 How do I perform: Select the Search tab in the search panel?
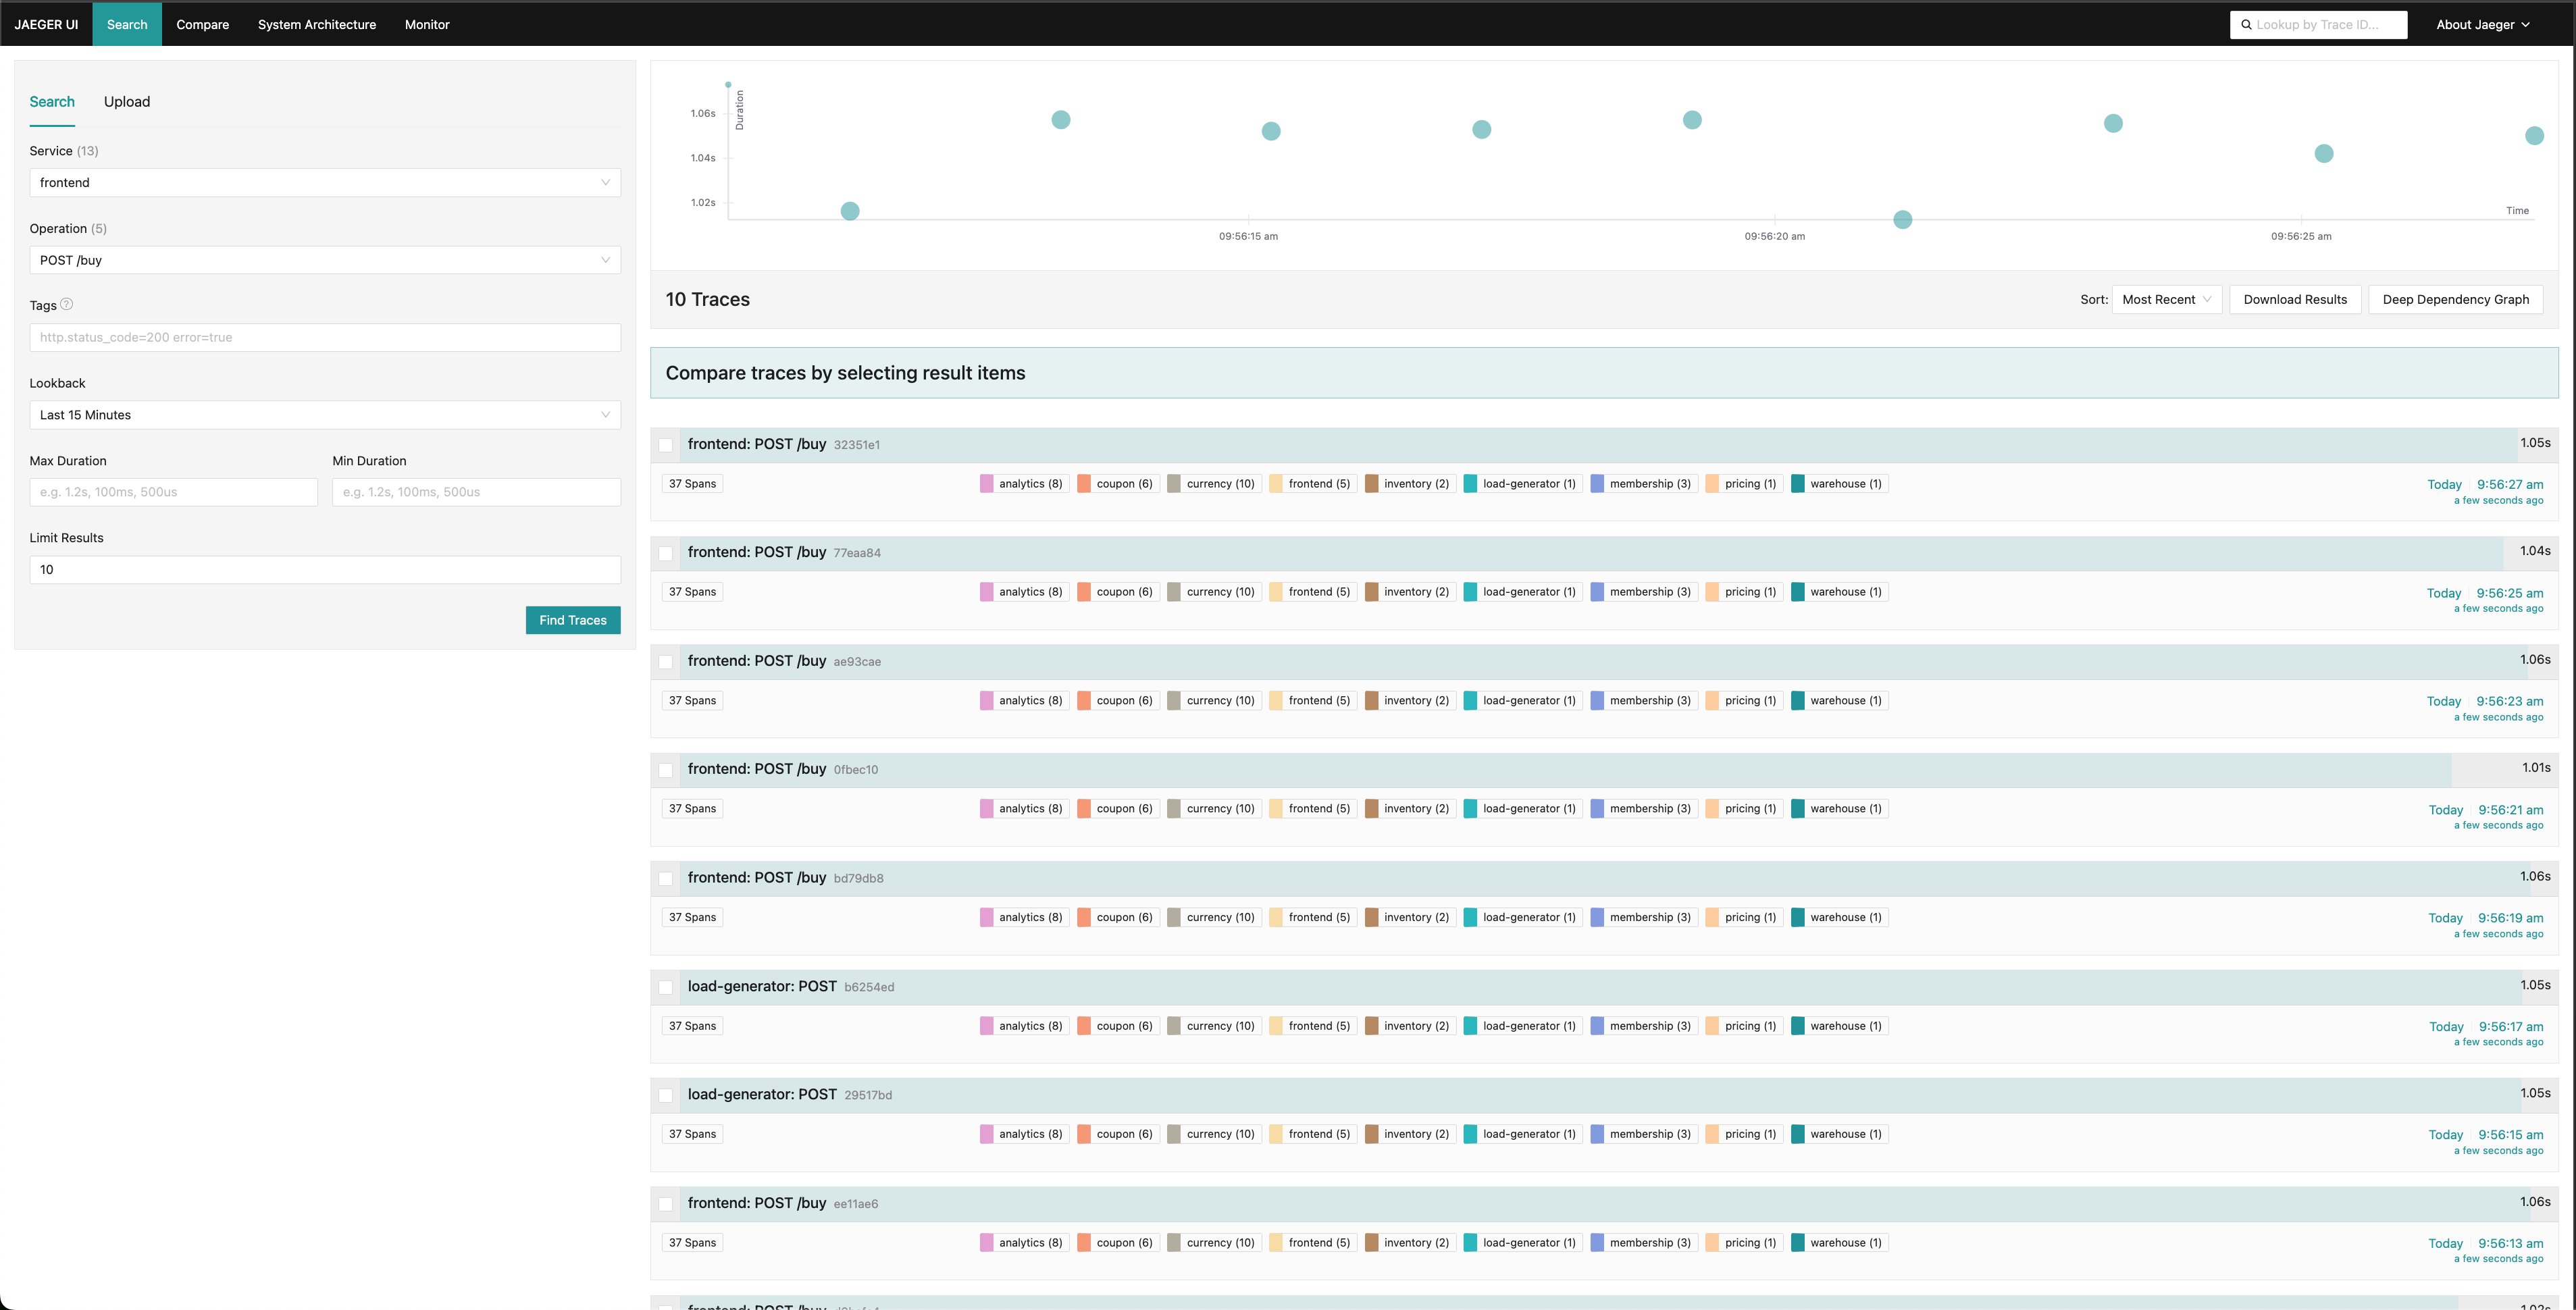[x=52, y=102]
